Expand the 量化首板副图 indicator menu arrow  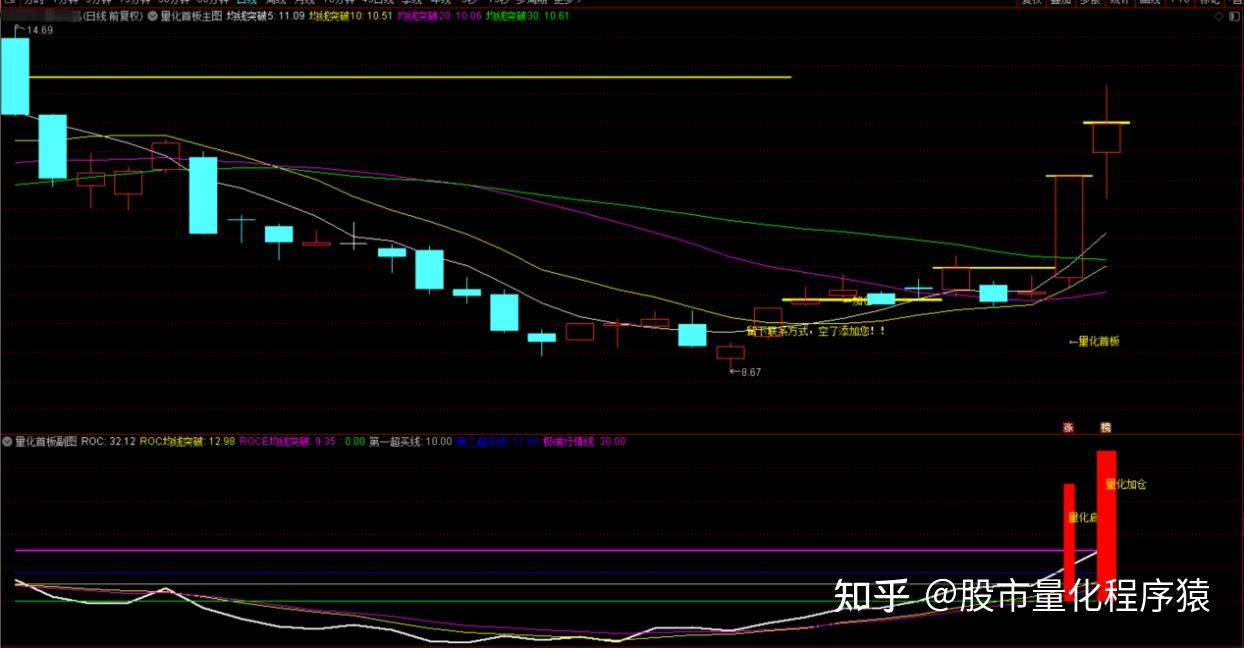coord(8,441)
